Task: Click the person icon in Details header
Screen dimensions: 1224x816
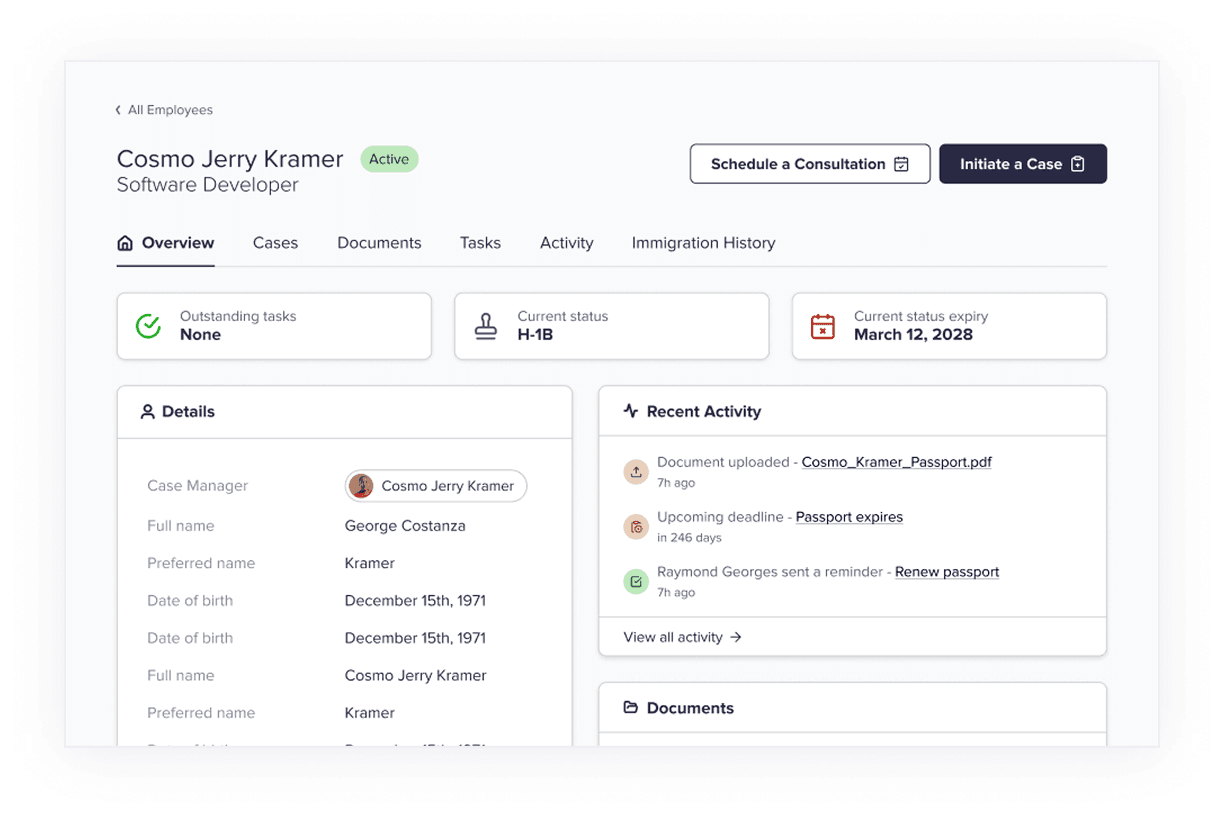Action: (148, 411)
